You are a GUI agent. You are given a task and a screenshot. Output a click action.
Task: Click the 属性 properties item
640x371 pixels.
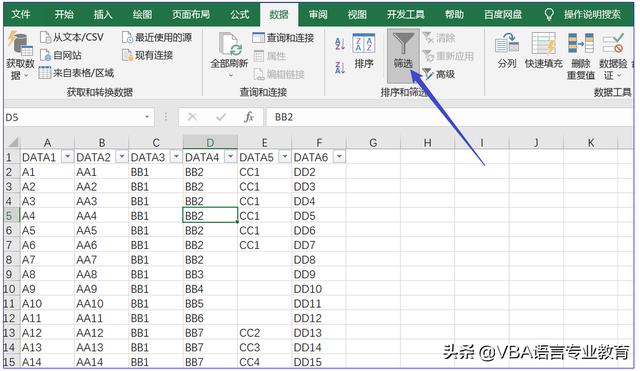pos(269,56)
